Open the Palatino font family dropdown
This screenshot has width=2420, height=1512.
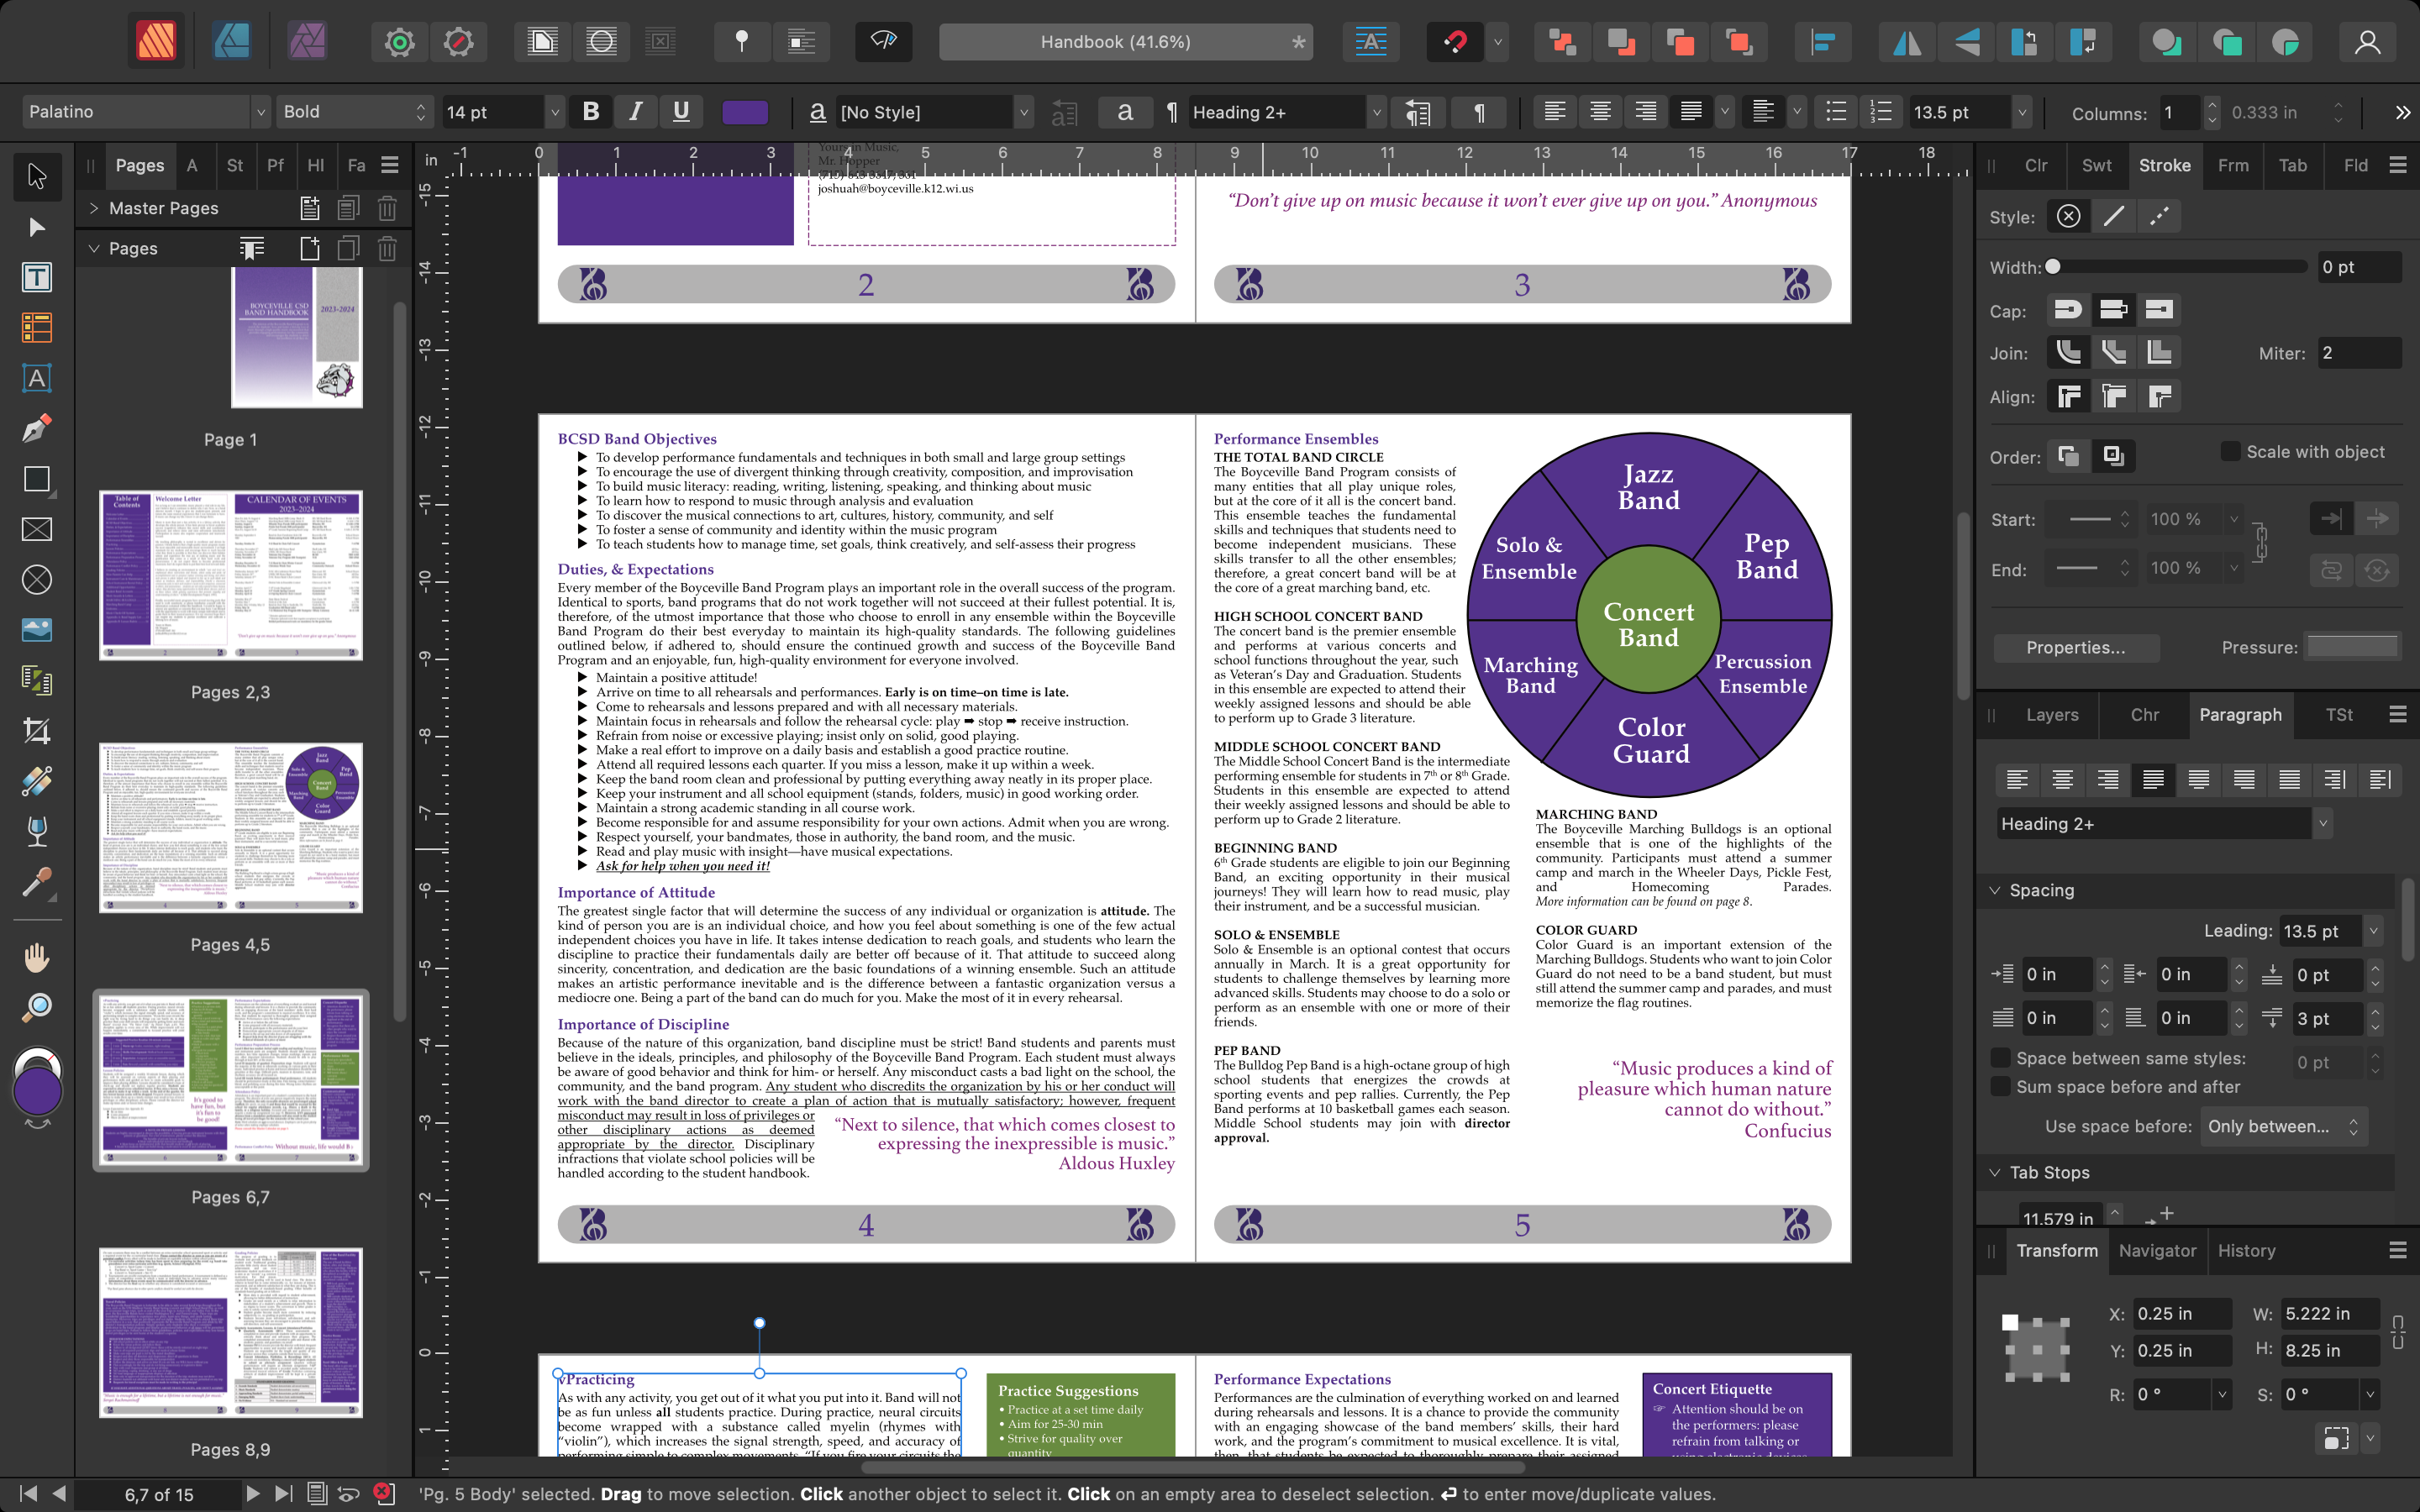pos(260,111)
